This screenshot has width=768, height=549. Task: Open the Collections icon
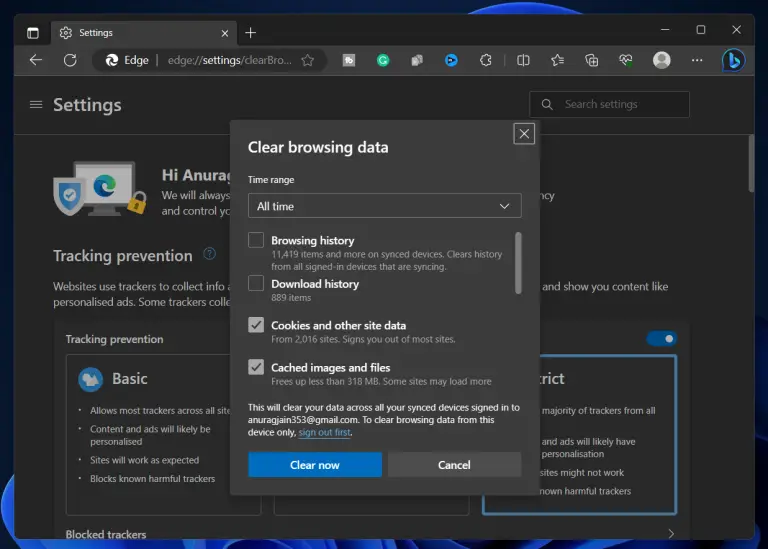[591, 60]
